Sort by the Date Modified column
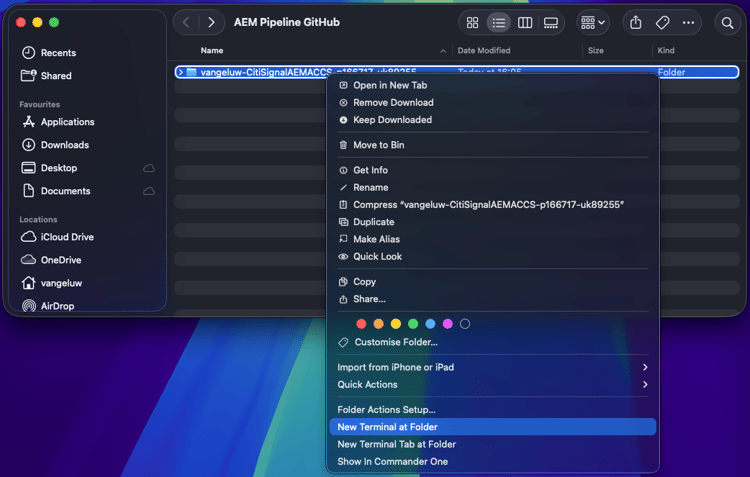The image size is (750, 477). click(x=484, y=50)
